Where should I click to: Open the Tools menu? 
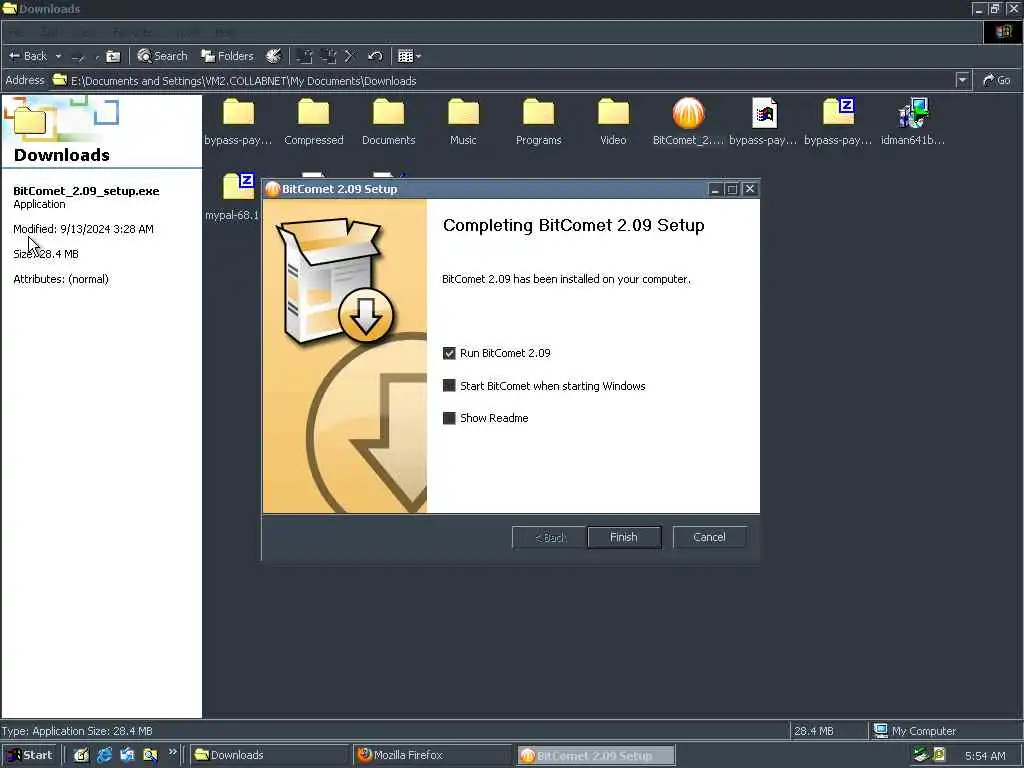pyautogui.click(x=188, y=32)
